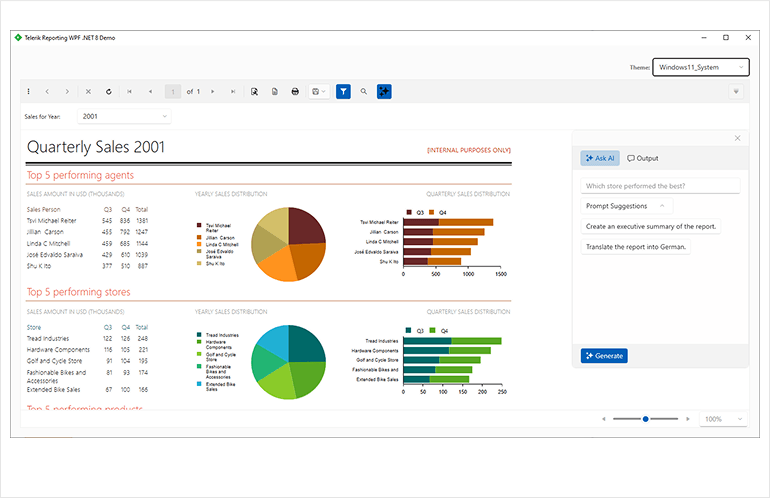770x498 pixels.
Task: Toggle print preview mode
Action: [254, 91]
